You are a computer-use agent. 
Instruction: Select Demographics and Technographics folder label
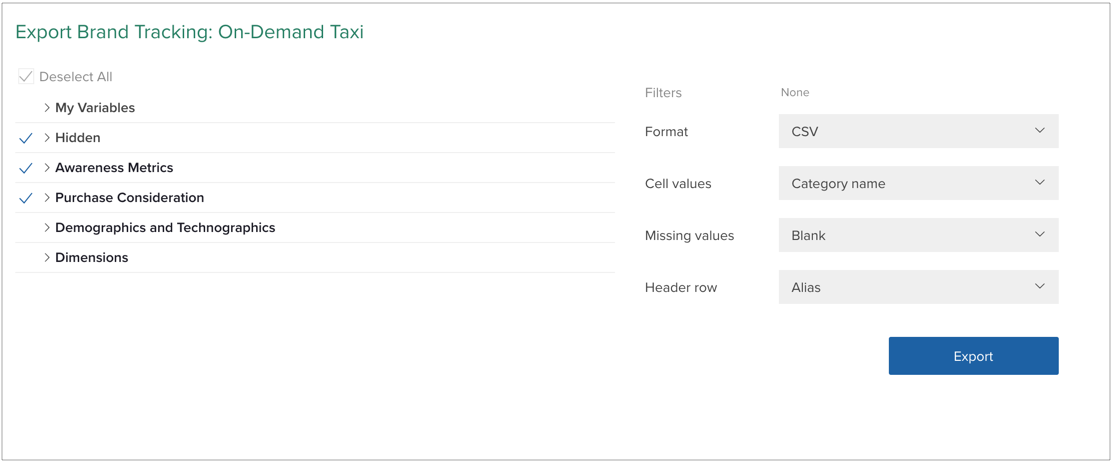click(x=165, y=228)
